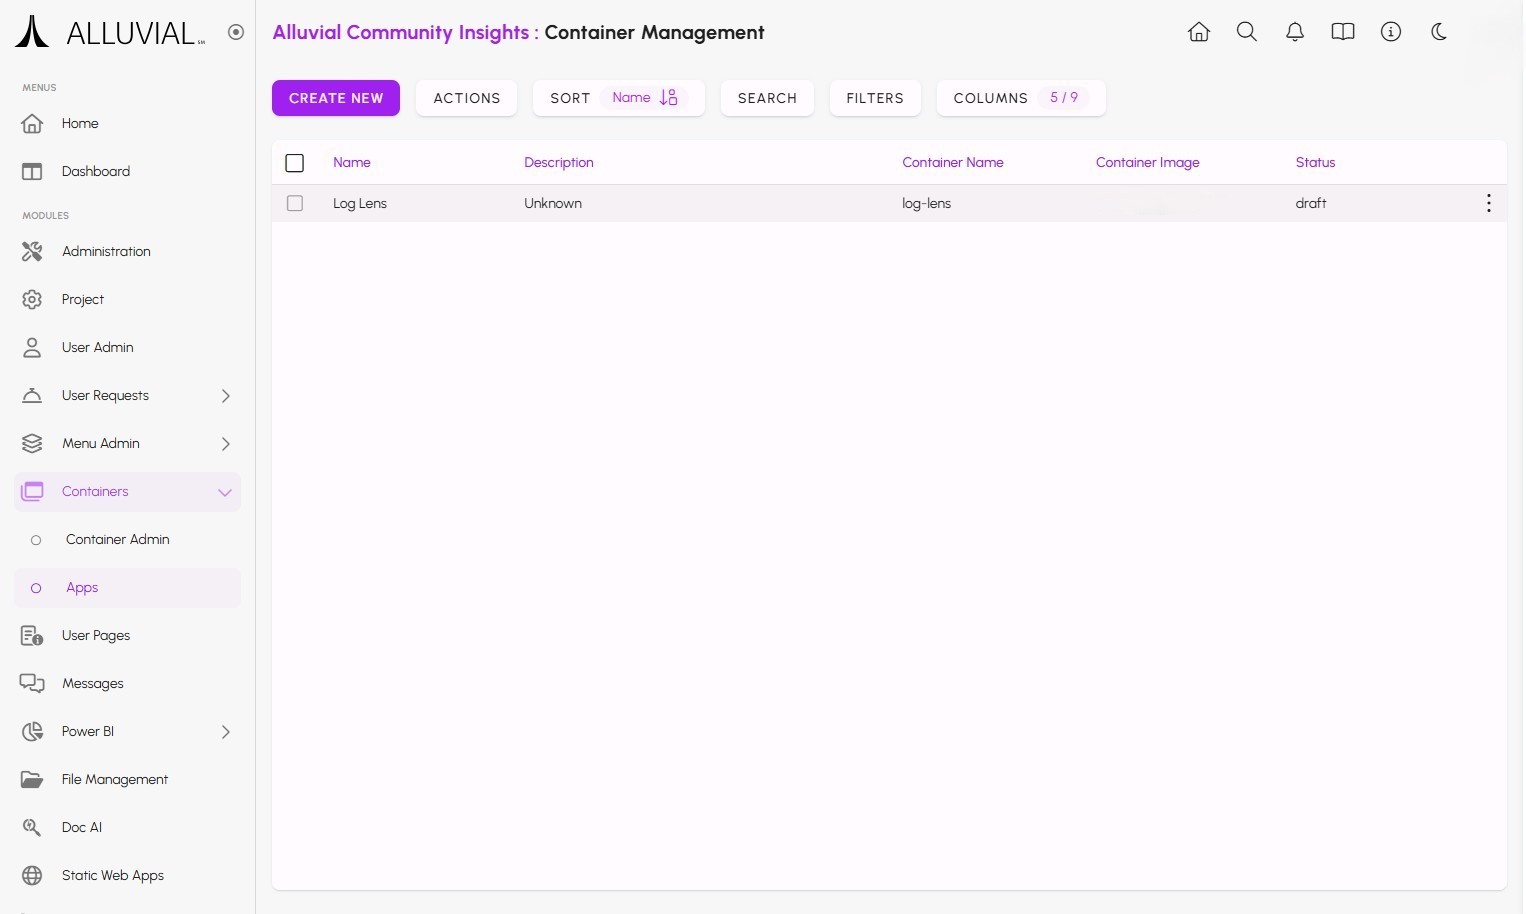Click the User Admin person icon

point(32,348)
